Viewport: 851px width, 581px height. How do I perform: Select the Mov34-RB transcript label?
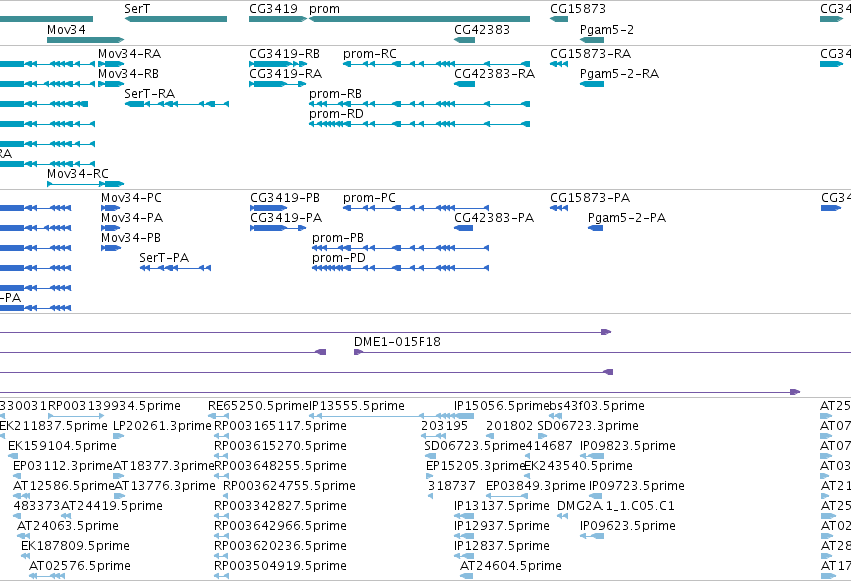point(129,74)
